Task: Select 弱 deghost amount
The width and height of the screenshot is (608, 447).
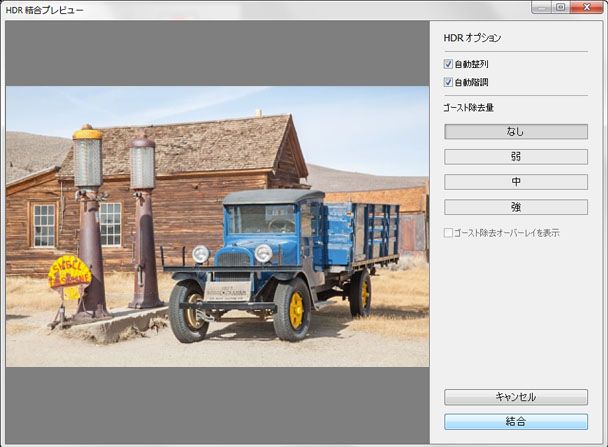Action: [516, 157]
